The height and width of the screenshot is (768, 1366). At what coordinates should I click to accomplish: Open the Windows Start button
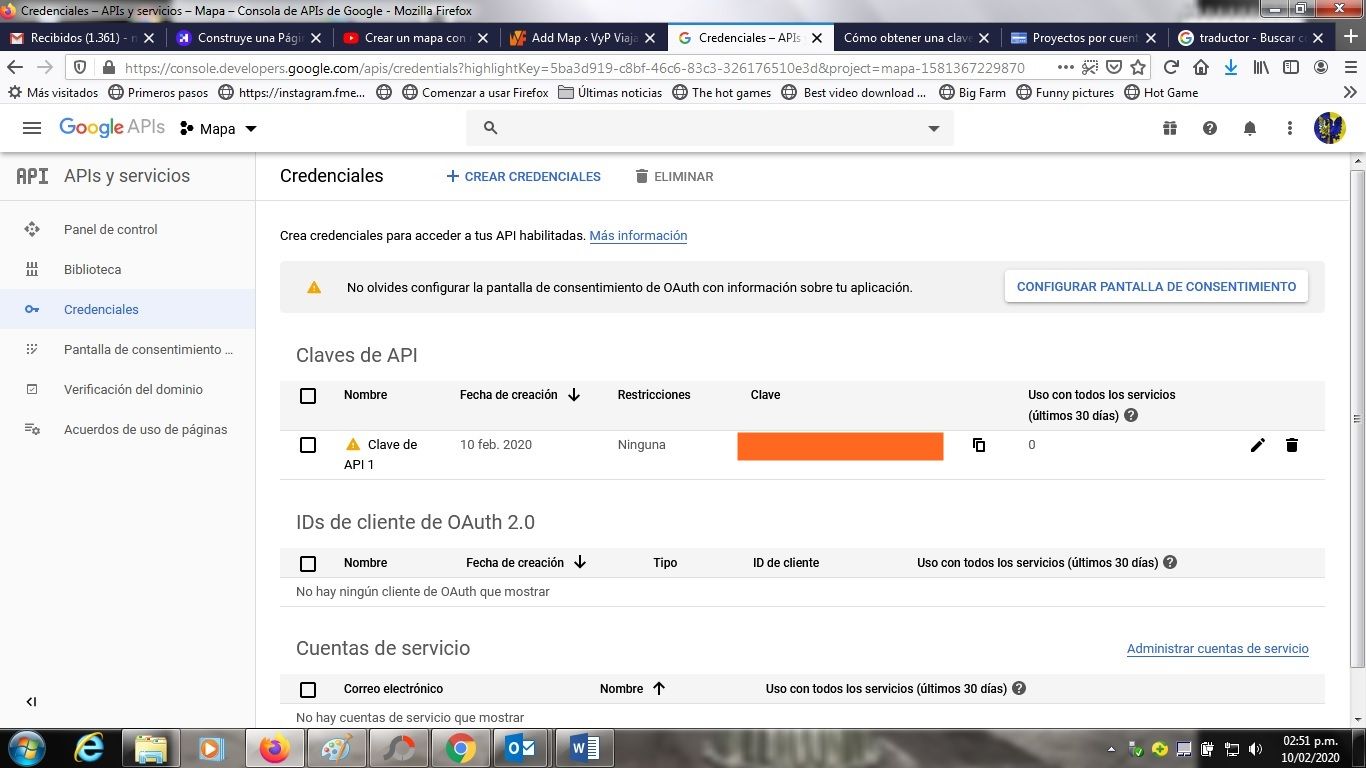pyautogui.click(x=27, y=748)
